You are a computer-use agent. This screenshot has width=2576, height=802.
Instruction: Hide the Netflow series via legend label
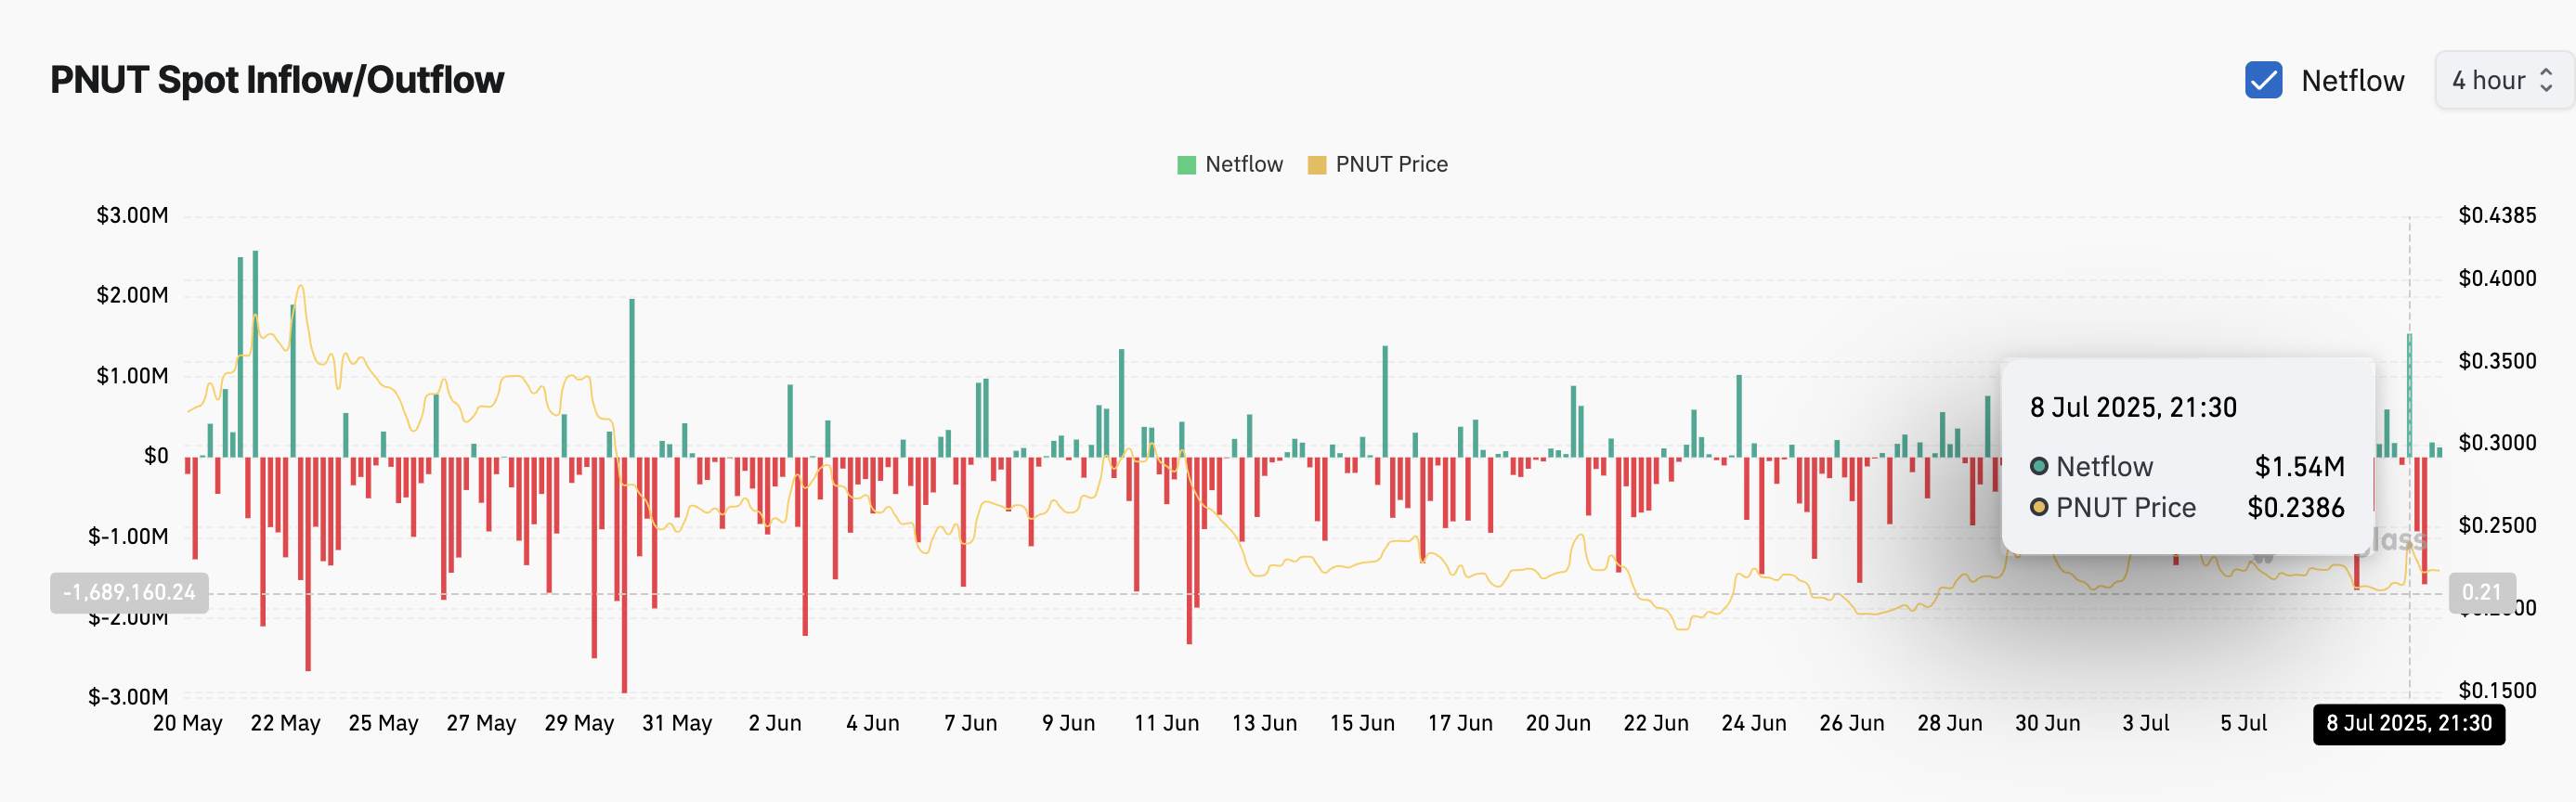click(1243, 164)
